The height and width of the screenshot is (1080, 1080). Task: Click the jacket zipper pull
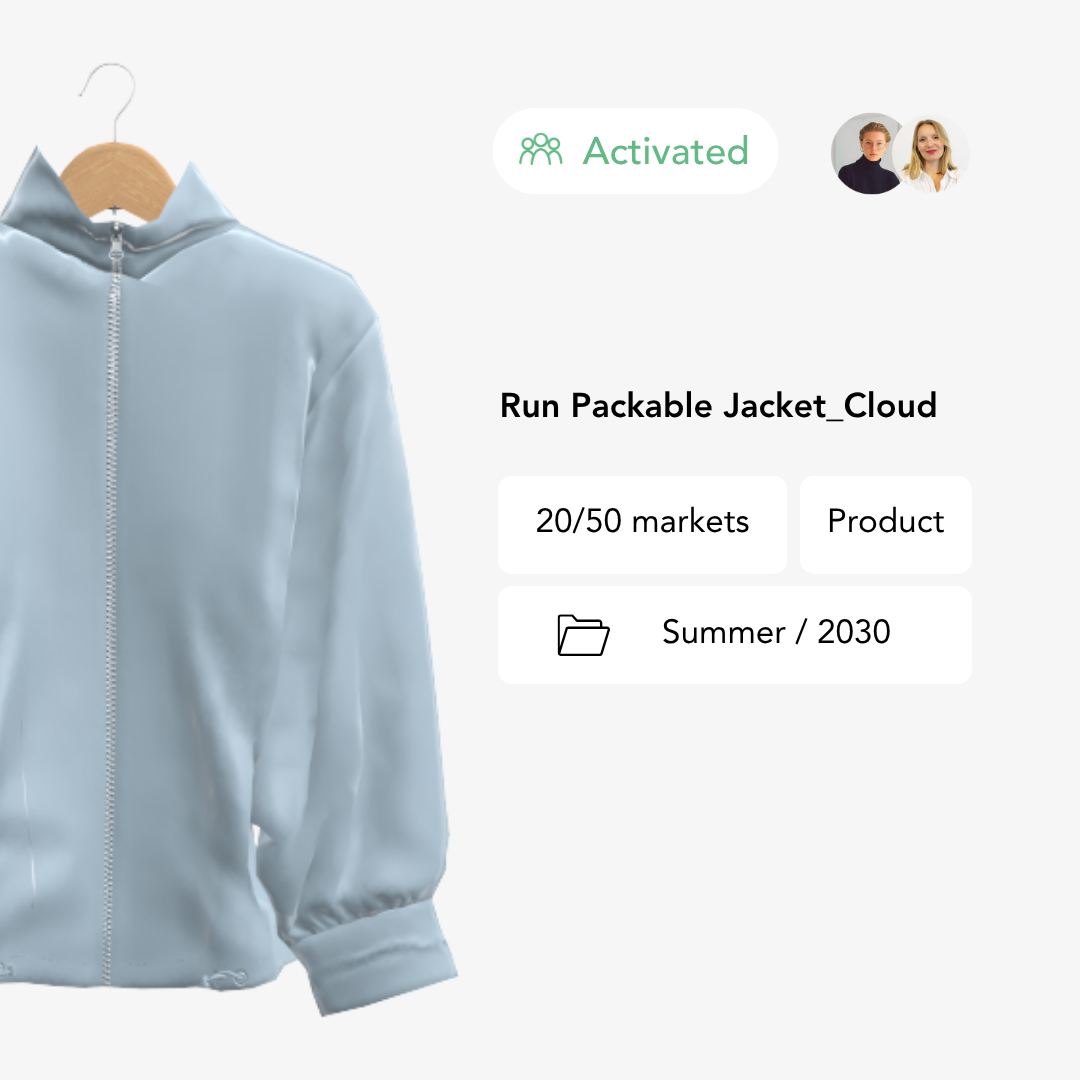tap(117, 245)
